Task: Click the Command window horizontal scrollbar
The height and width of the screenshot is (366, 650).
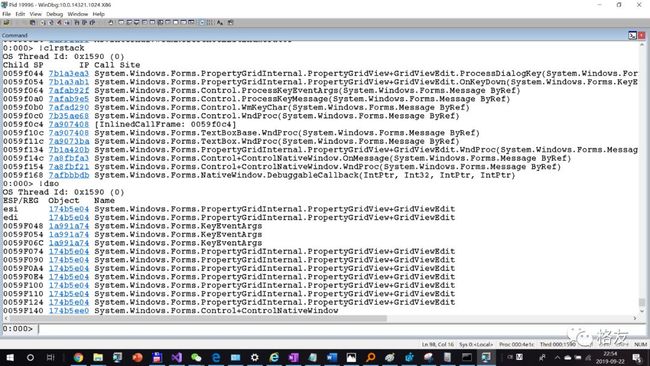Action: [198, 318]
